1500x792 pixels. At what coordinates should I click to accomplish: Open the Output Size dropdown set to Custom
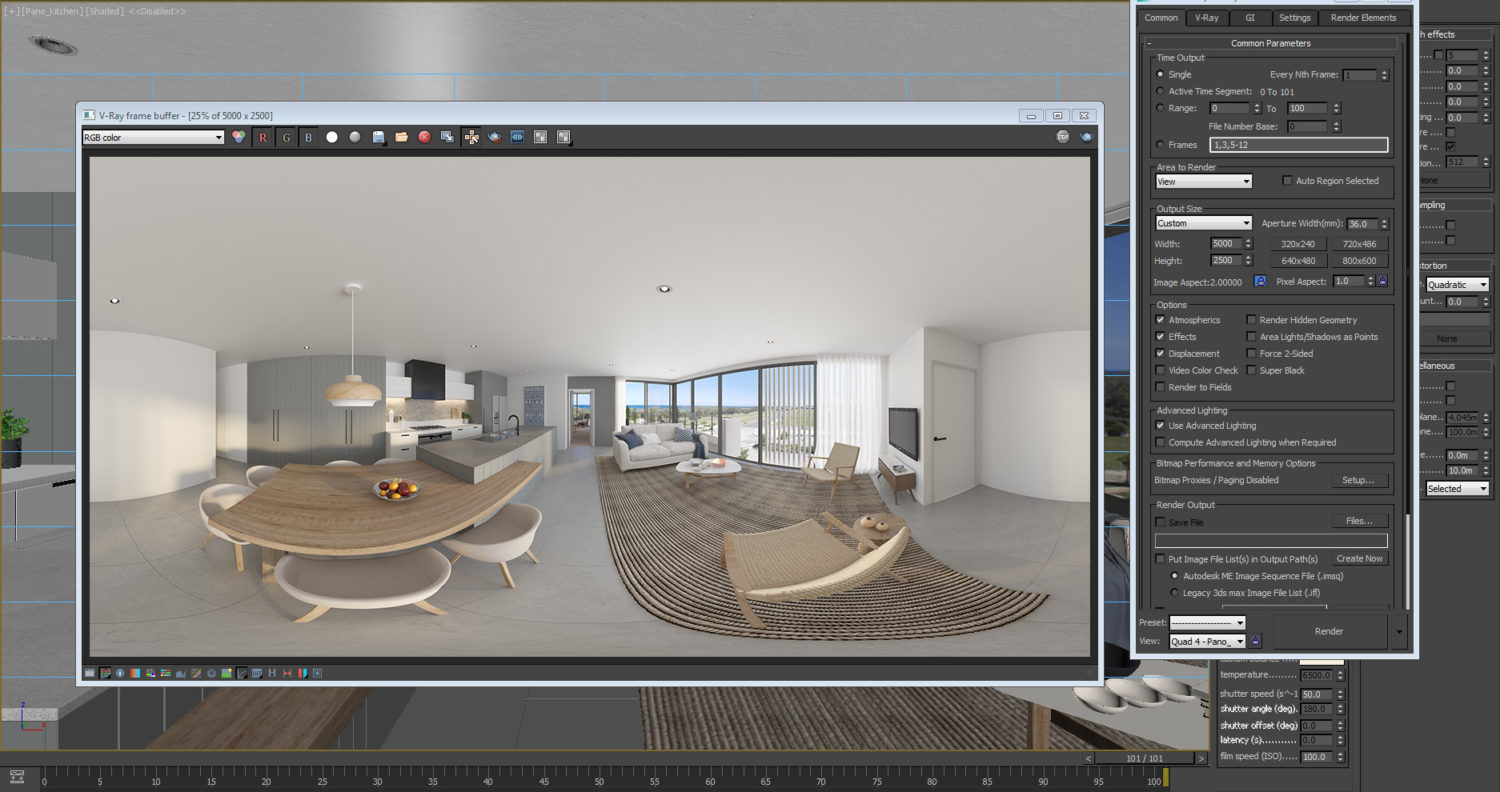click(x=1203, y=222)
